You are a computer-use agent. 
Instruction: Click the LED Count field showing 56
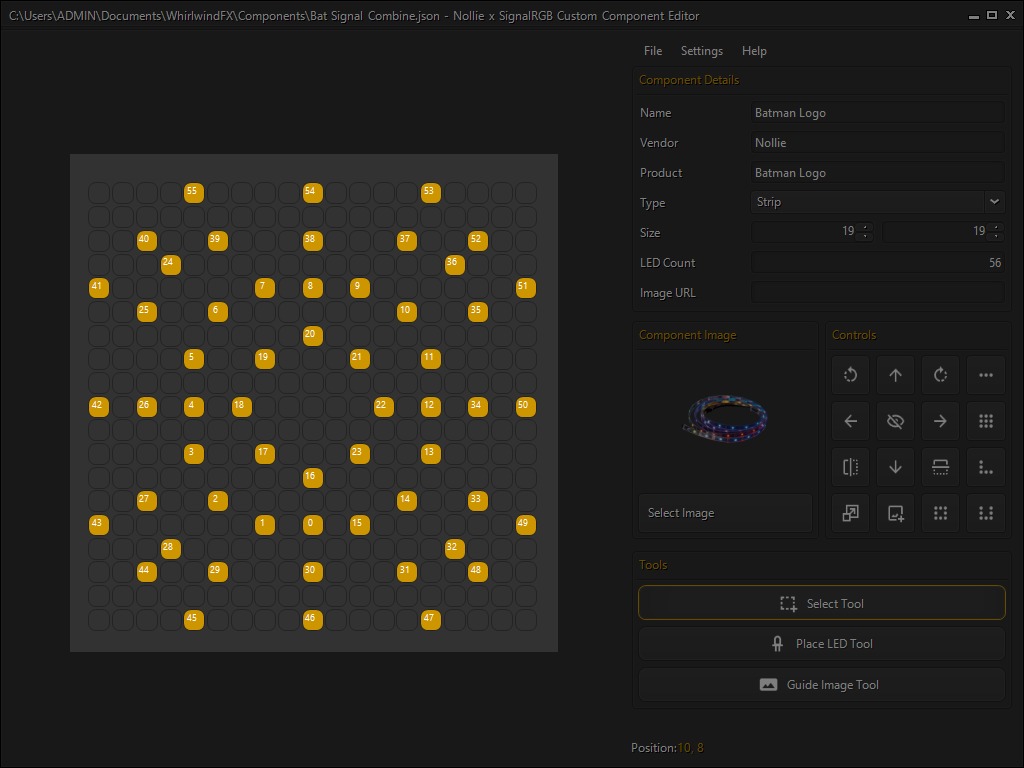click(x=877, y=263)
